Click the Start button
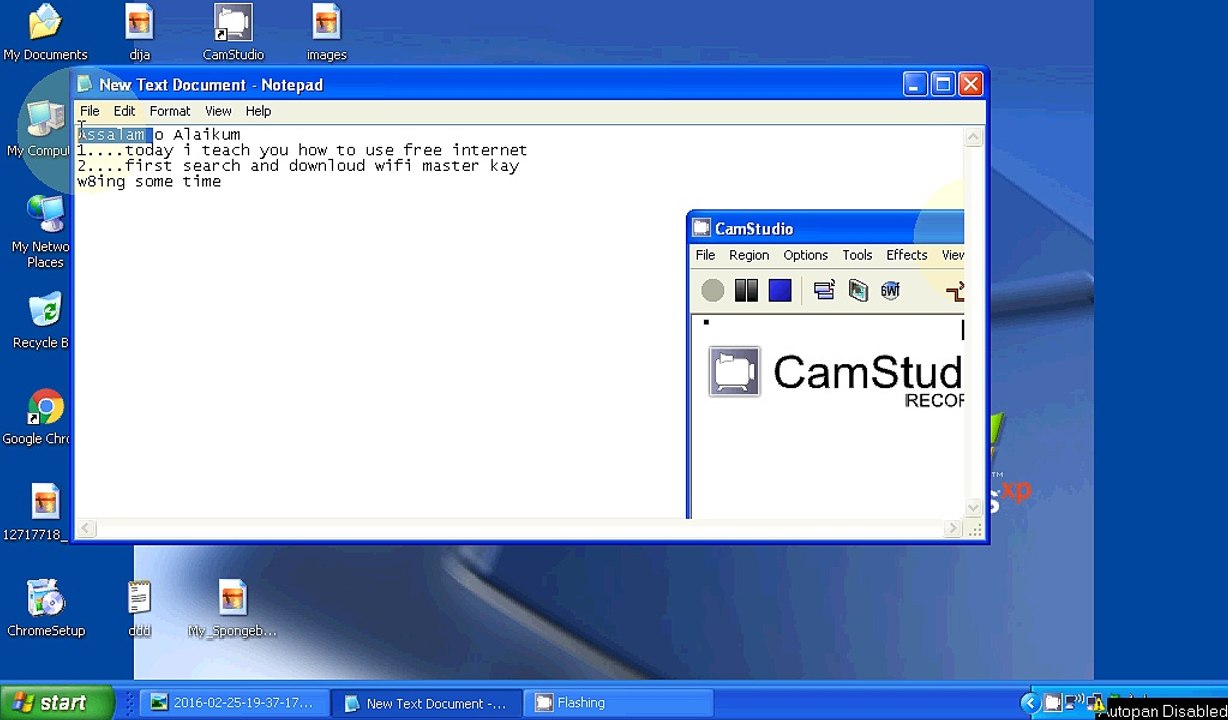The height and width of the screenshot is (720, 1228). (x=50, y=703)
